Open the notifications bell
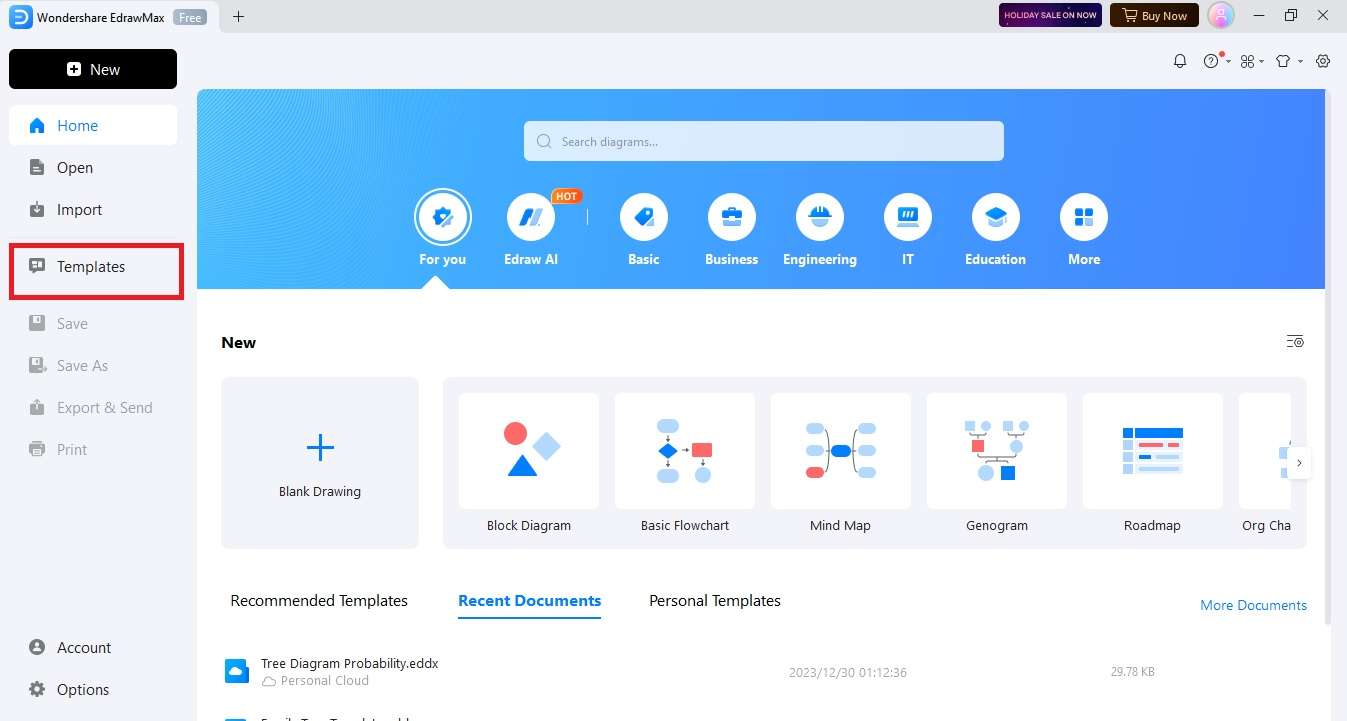 pos(1180,61)
